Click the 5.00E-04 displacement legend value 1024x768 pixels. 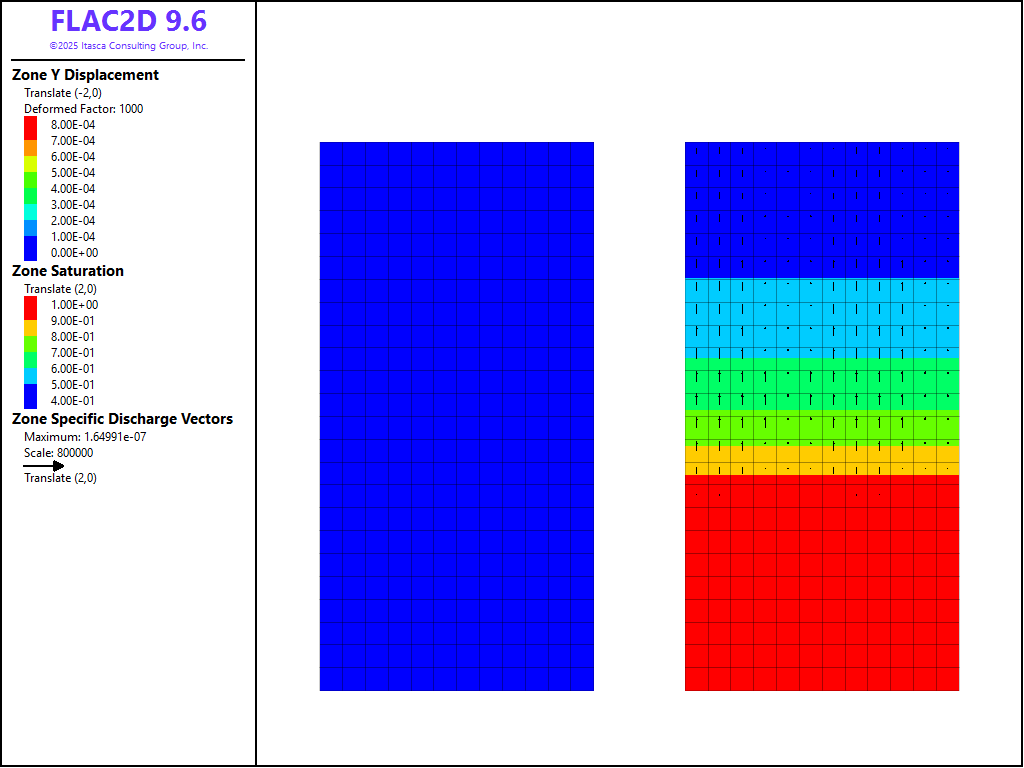pyautogui.click(x=73, y=173)
